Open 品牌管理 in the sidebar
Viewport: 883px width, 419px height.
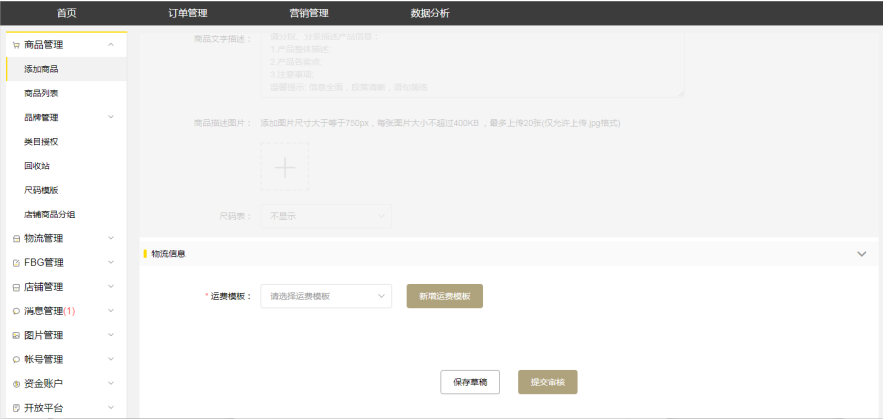point(41,118)
